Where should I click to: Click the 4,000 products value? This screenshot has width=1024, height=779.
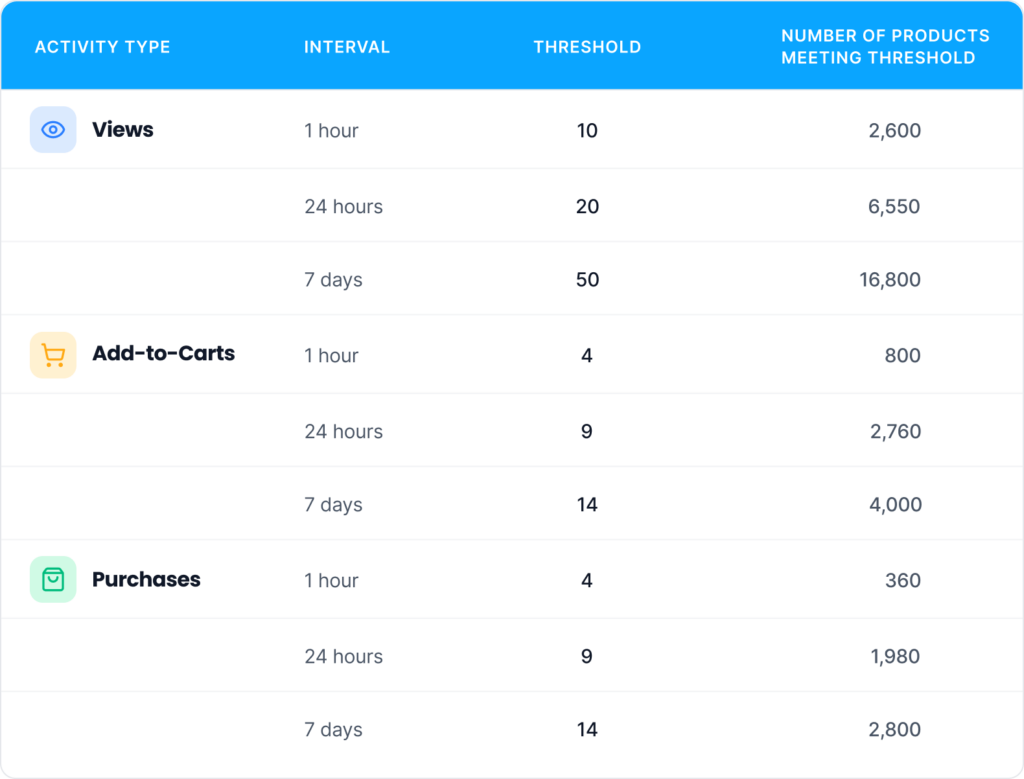(895, 505)
